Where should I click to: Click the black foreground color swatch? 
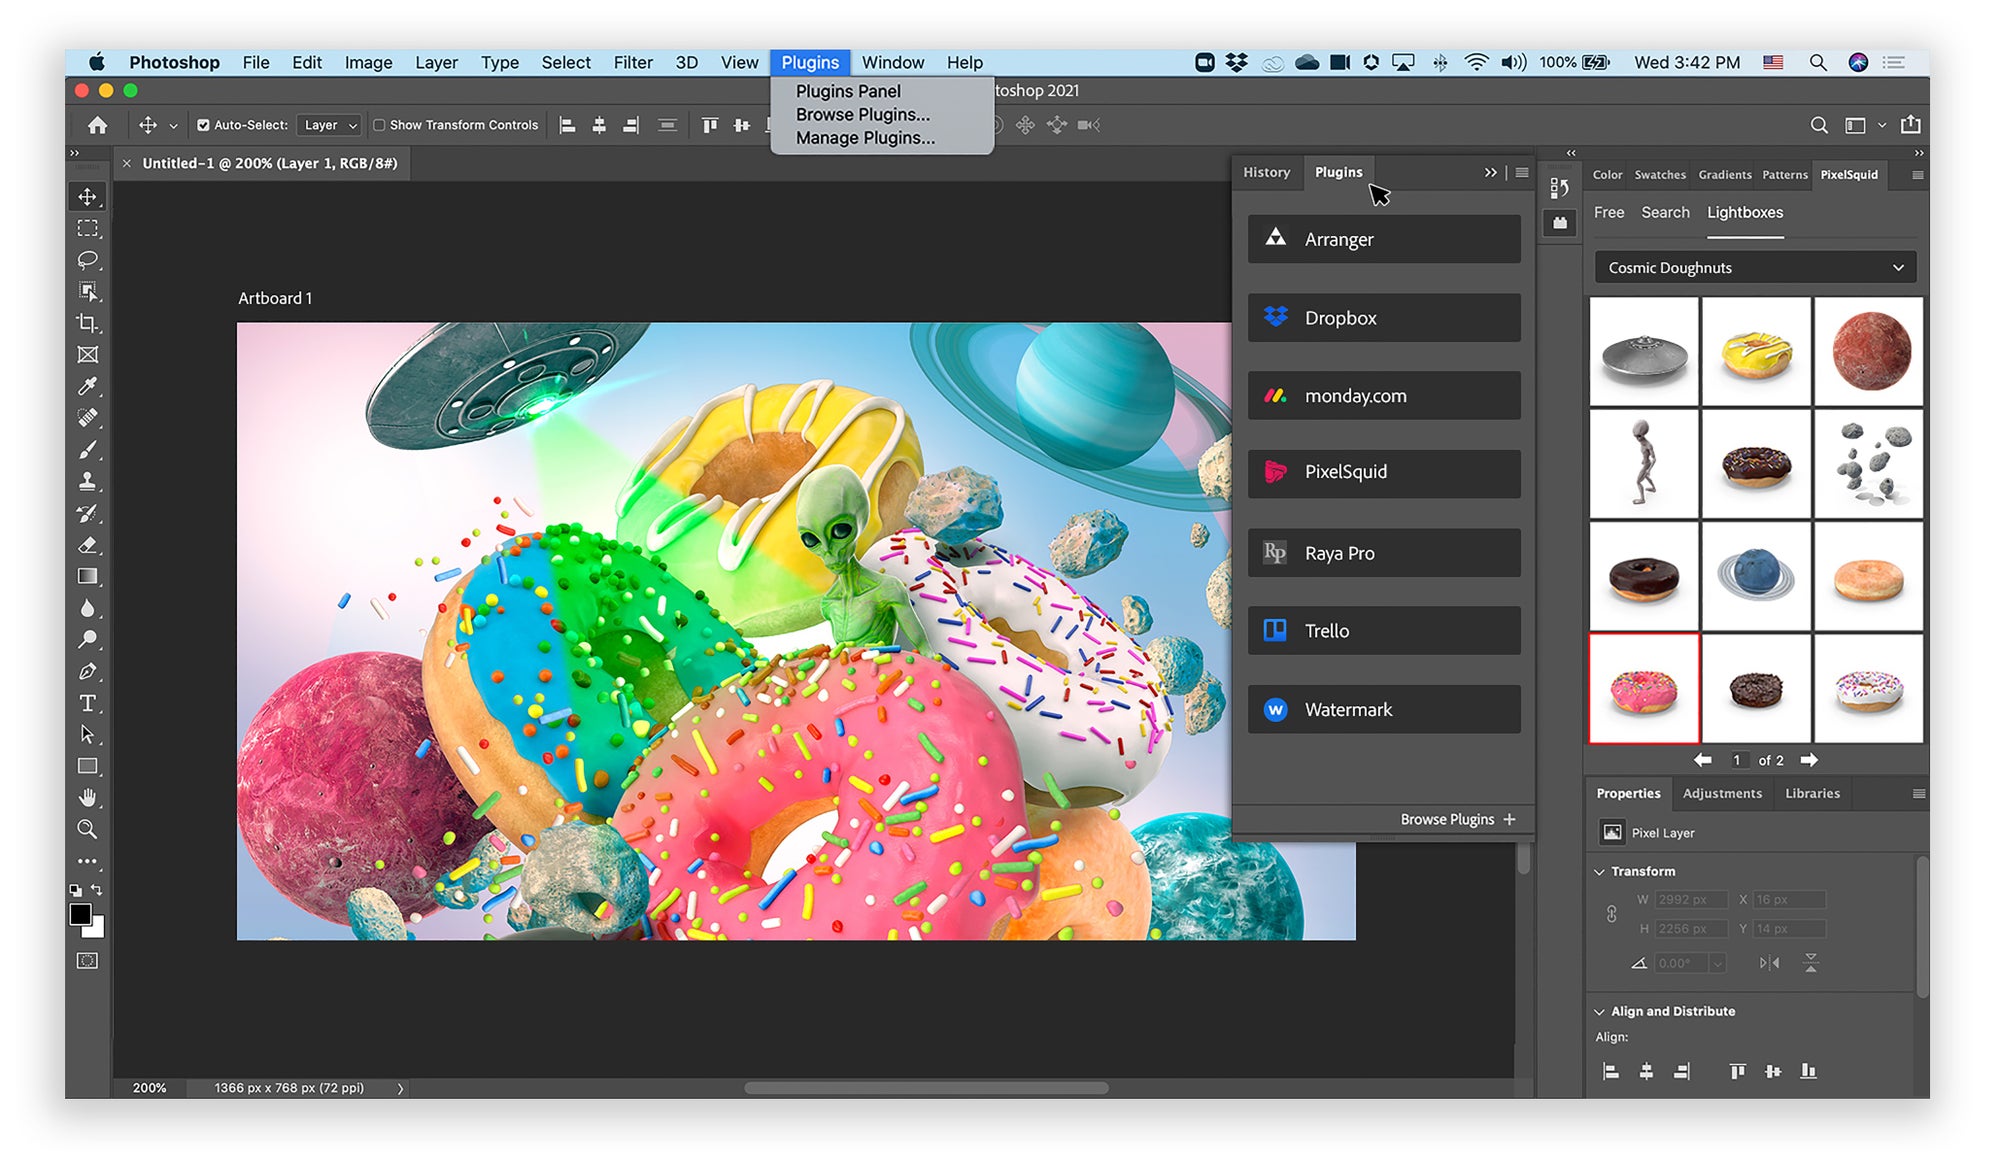pyautogui.click(x=80, y=914)
